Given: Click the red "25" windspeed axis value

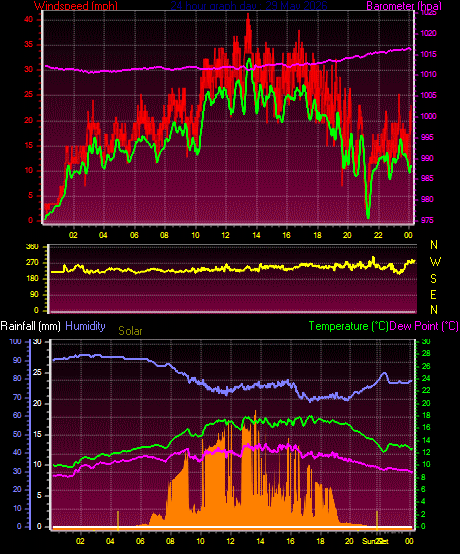Looking at the screenshot, I should (x=28, y=95).
